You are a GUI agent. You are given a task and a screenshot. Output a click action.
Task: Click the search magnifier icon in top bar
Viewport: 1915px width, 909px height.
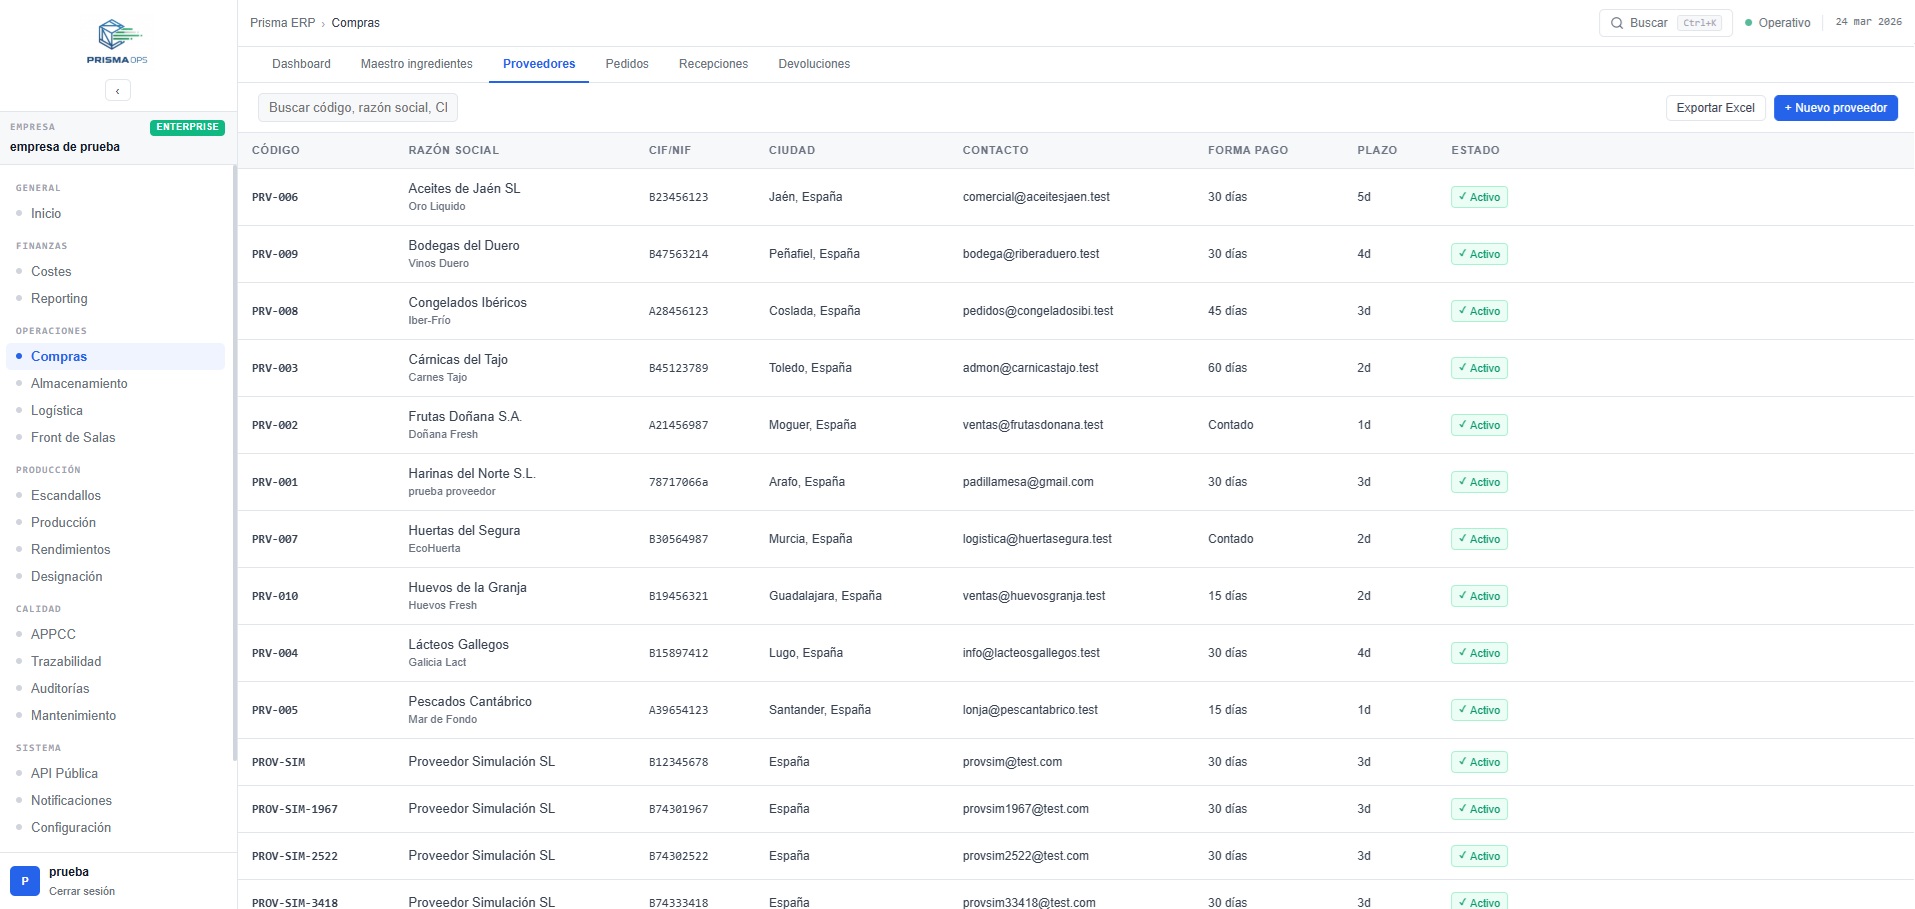1616,23
